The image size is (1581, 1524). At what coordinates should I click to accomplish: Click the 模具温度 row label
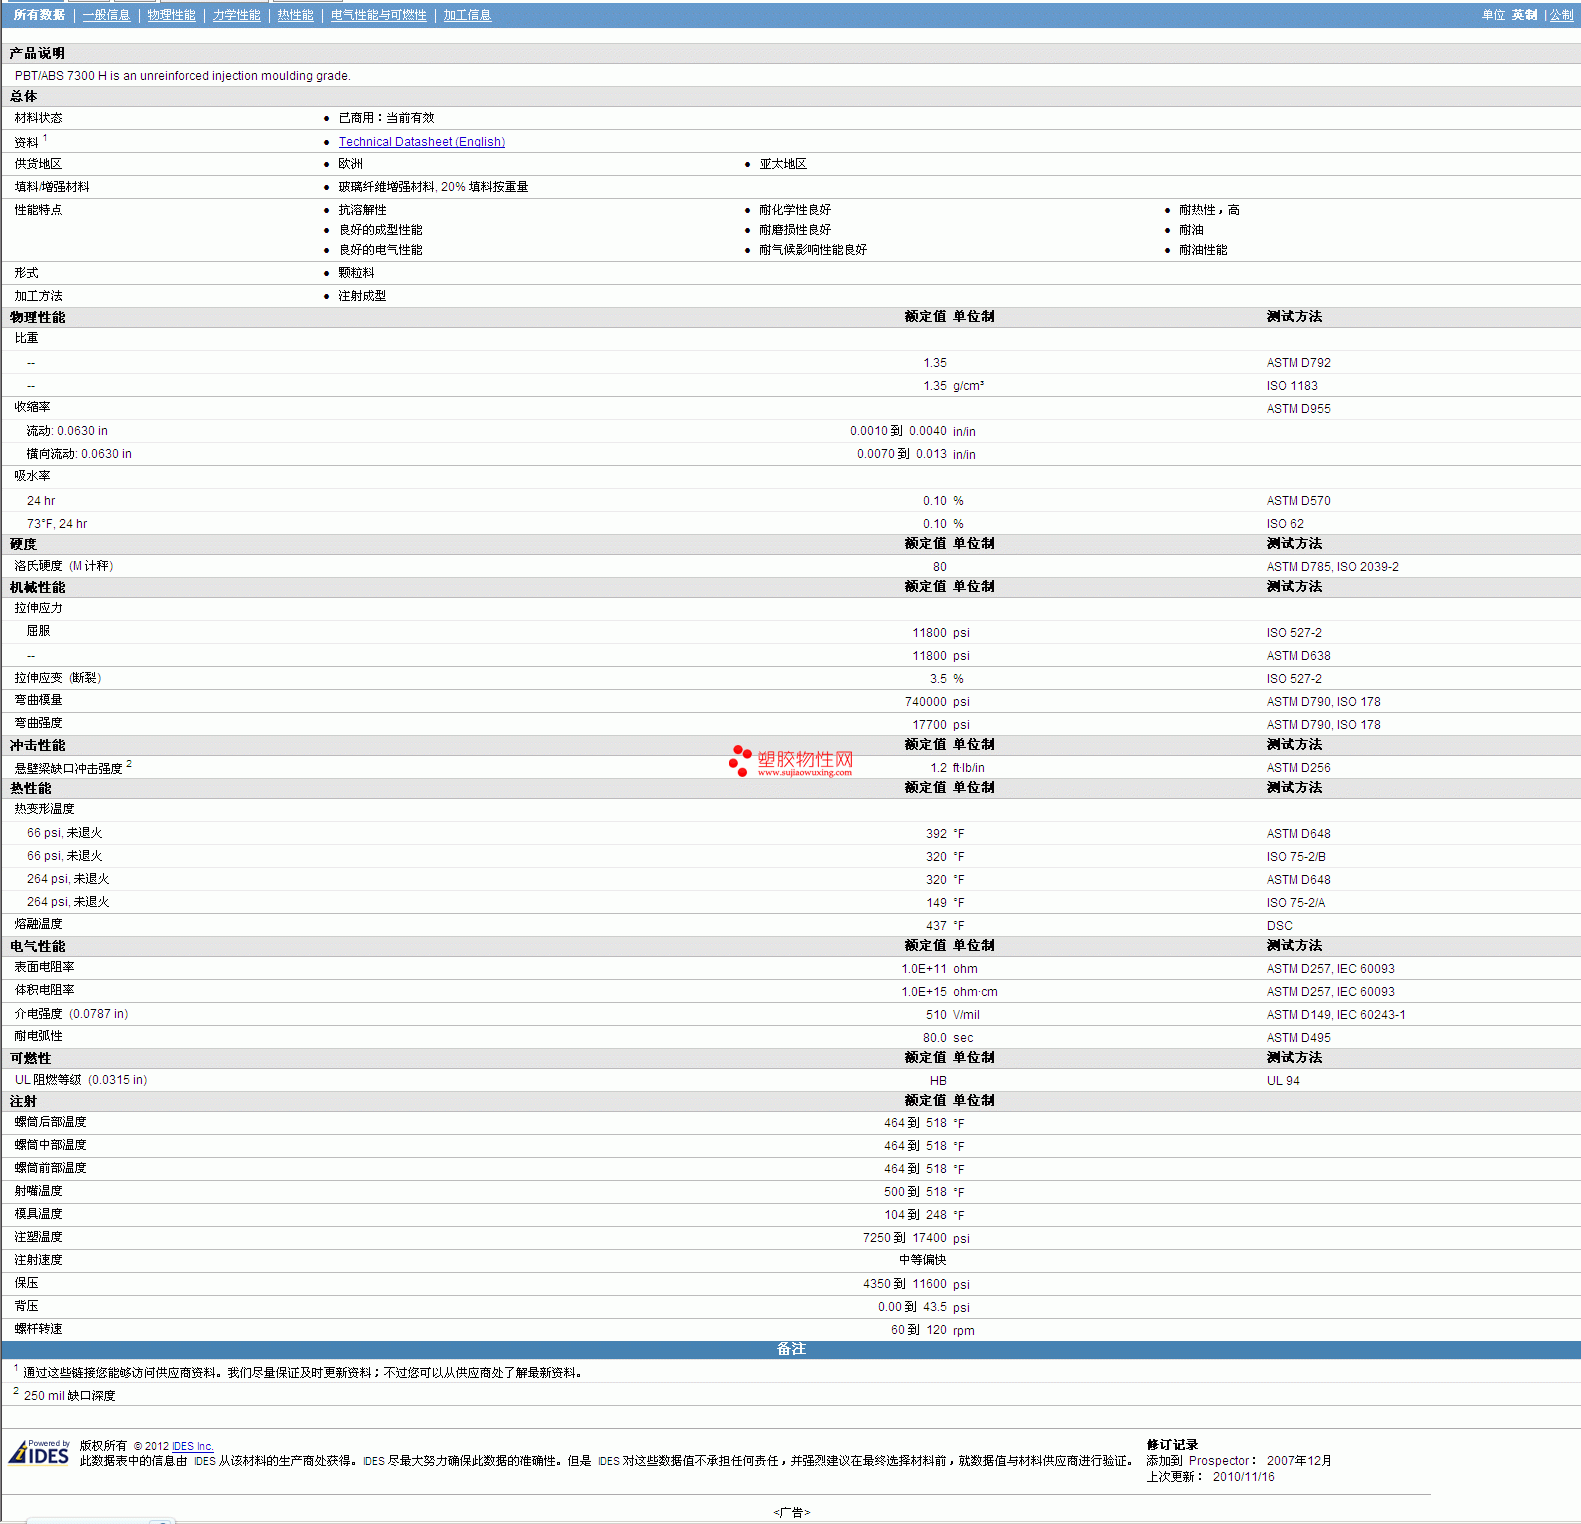point(39,1214)
